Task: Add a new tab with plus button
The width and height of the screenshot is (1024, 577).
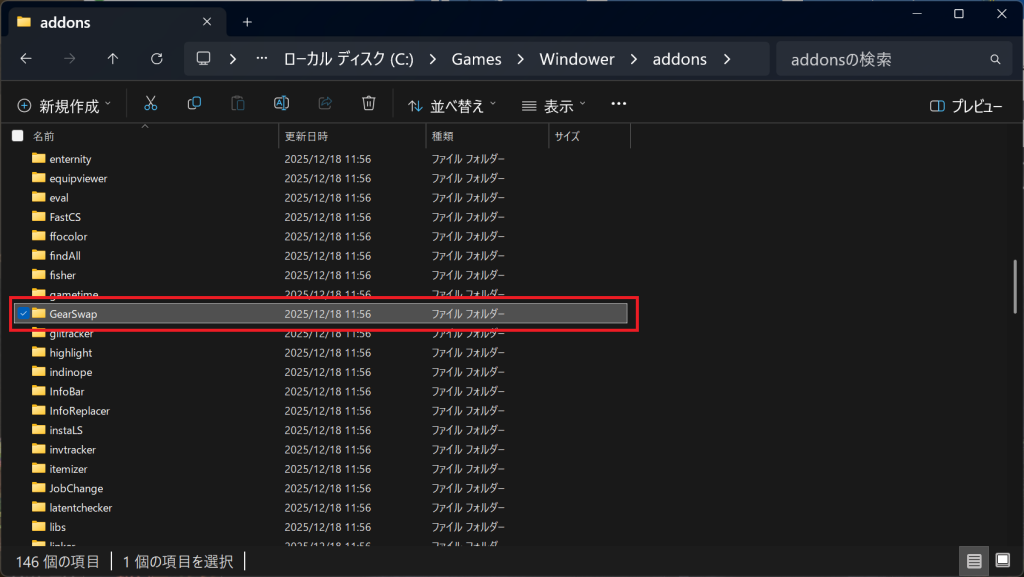Action: coord(247,22)
